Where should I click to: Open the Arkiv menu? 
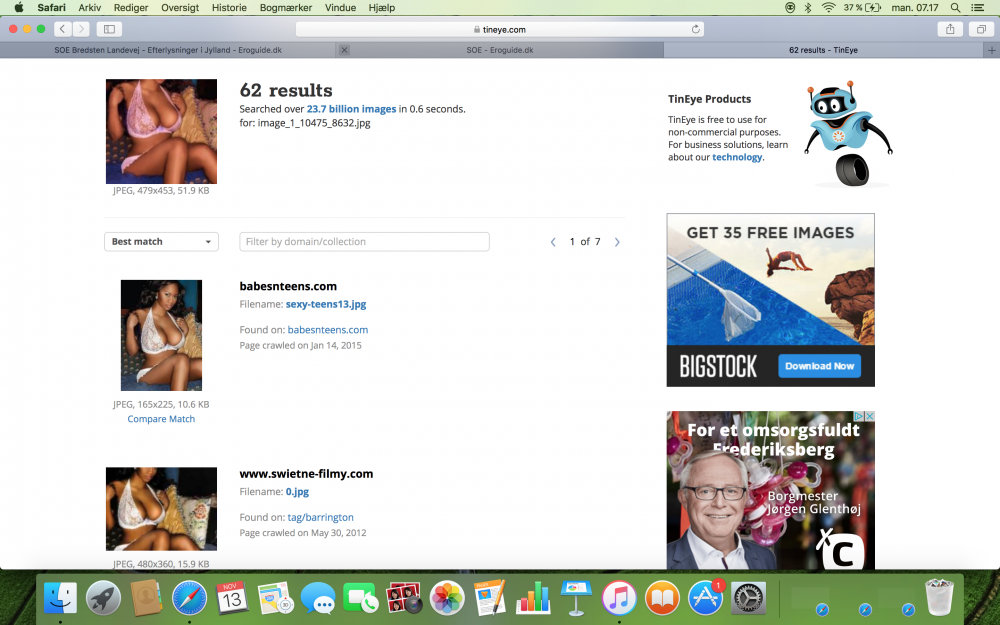click(x=89, y=8)
